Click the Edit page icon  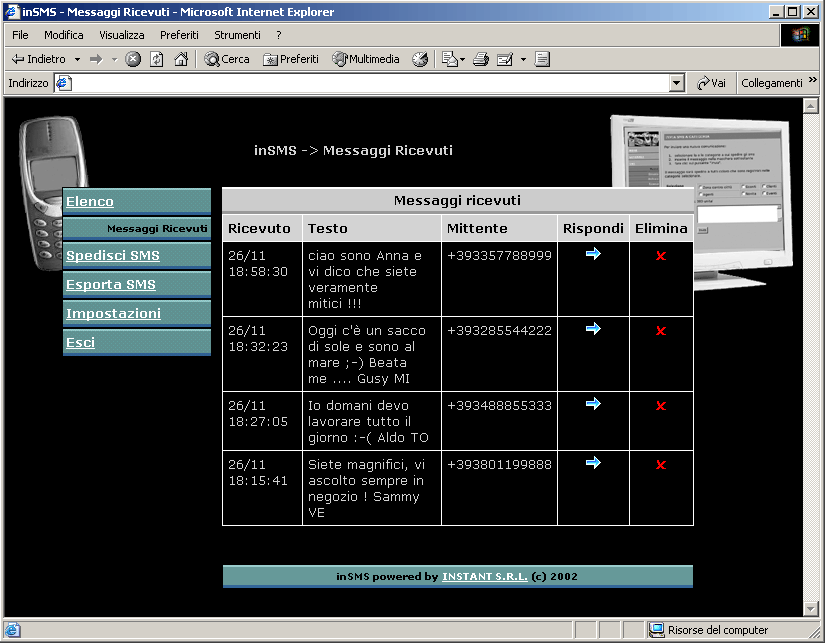tap(505, 59)
